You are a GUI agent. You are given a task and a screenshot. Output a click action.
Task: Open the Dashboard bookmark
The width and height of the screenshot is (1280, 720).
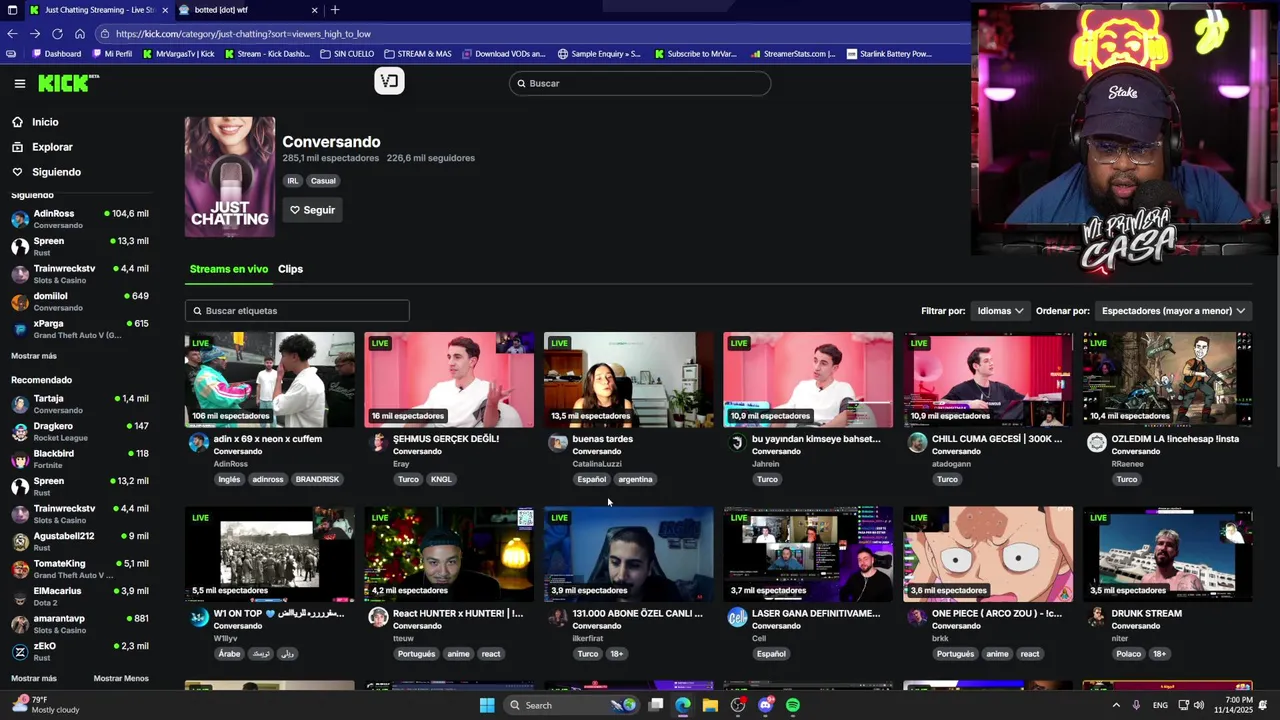[x=56, y=54]
